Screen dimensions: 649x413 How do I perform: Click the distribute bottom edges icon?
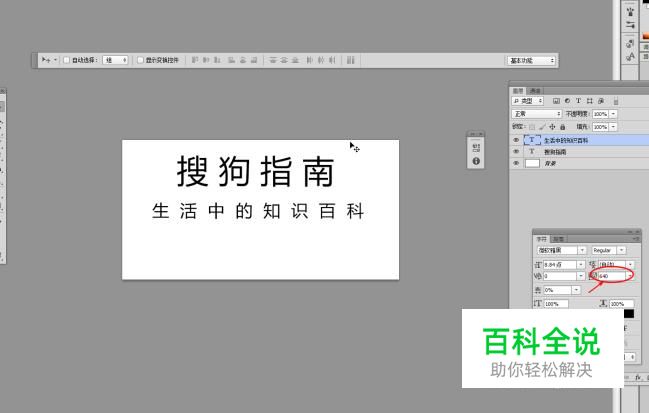(x=295, y=60)
